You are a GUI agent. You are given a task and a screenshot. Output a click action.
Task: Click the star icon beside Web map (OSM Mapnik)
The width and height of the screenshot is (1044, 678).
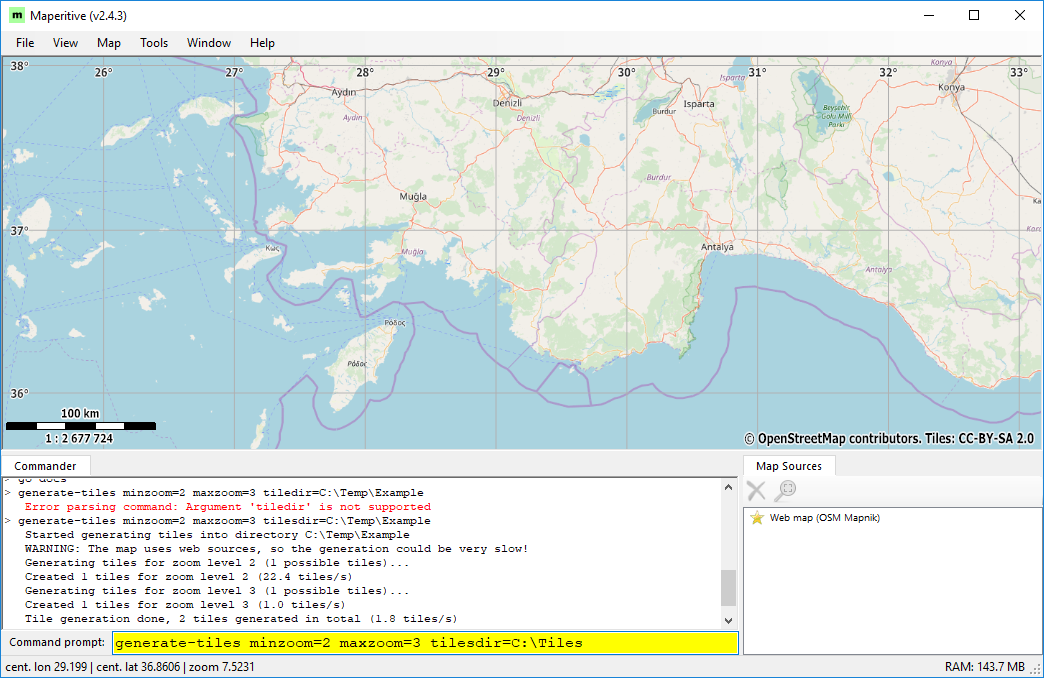point(760,517)
